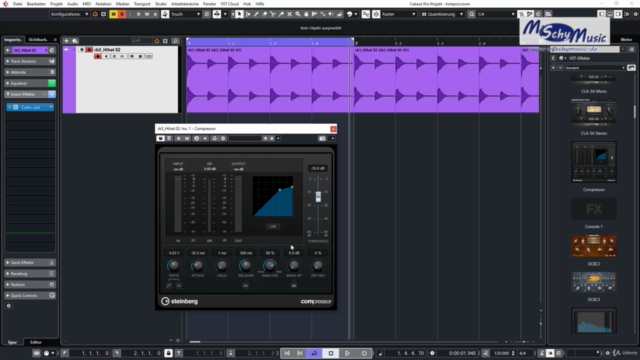Click the Record transport button
The image size is (640, 360).
[x=364, y=353]
